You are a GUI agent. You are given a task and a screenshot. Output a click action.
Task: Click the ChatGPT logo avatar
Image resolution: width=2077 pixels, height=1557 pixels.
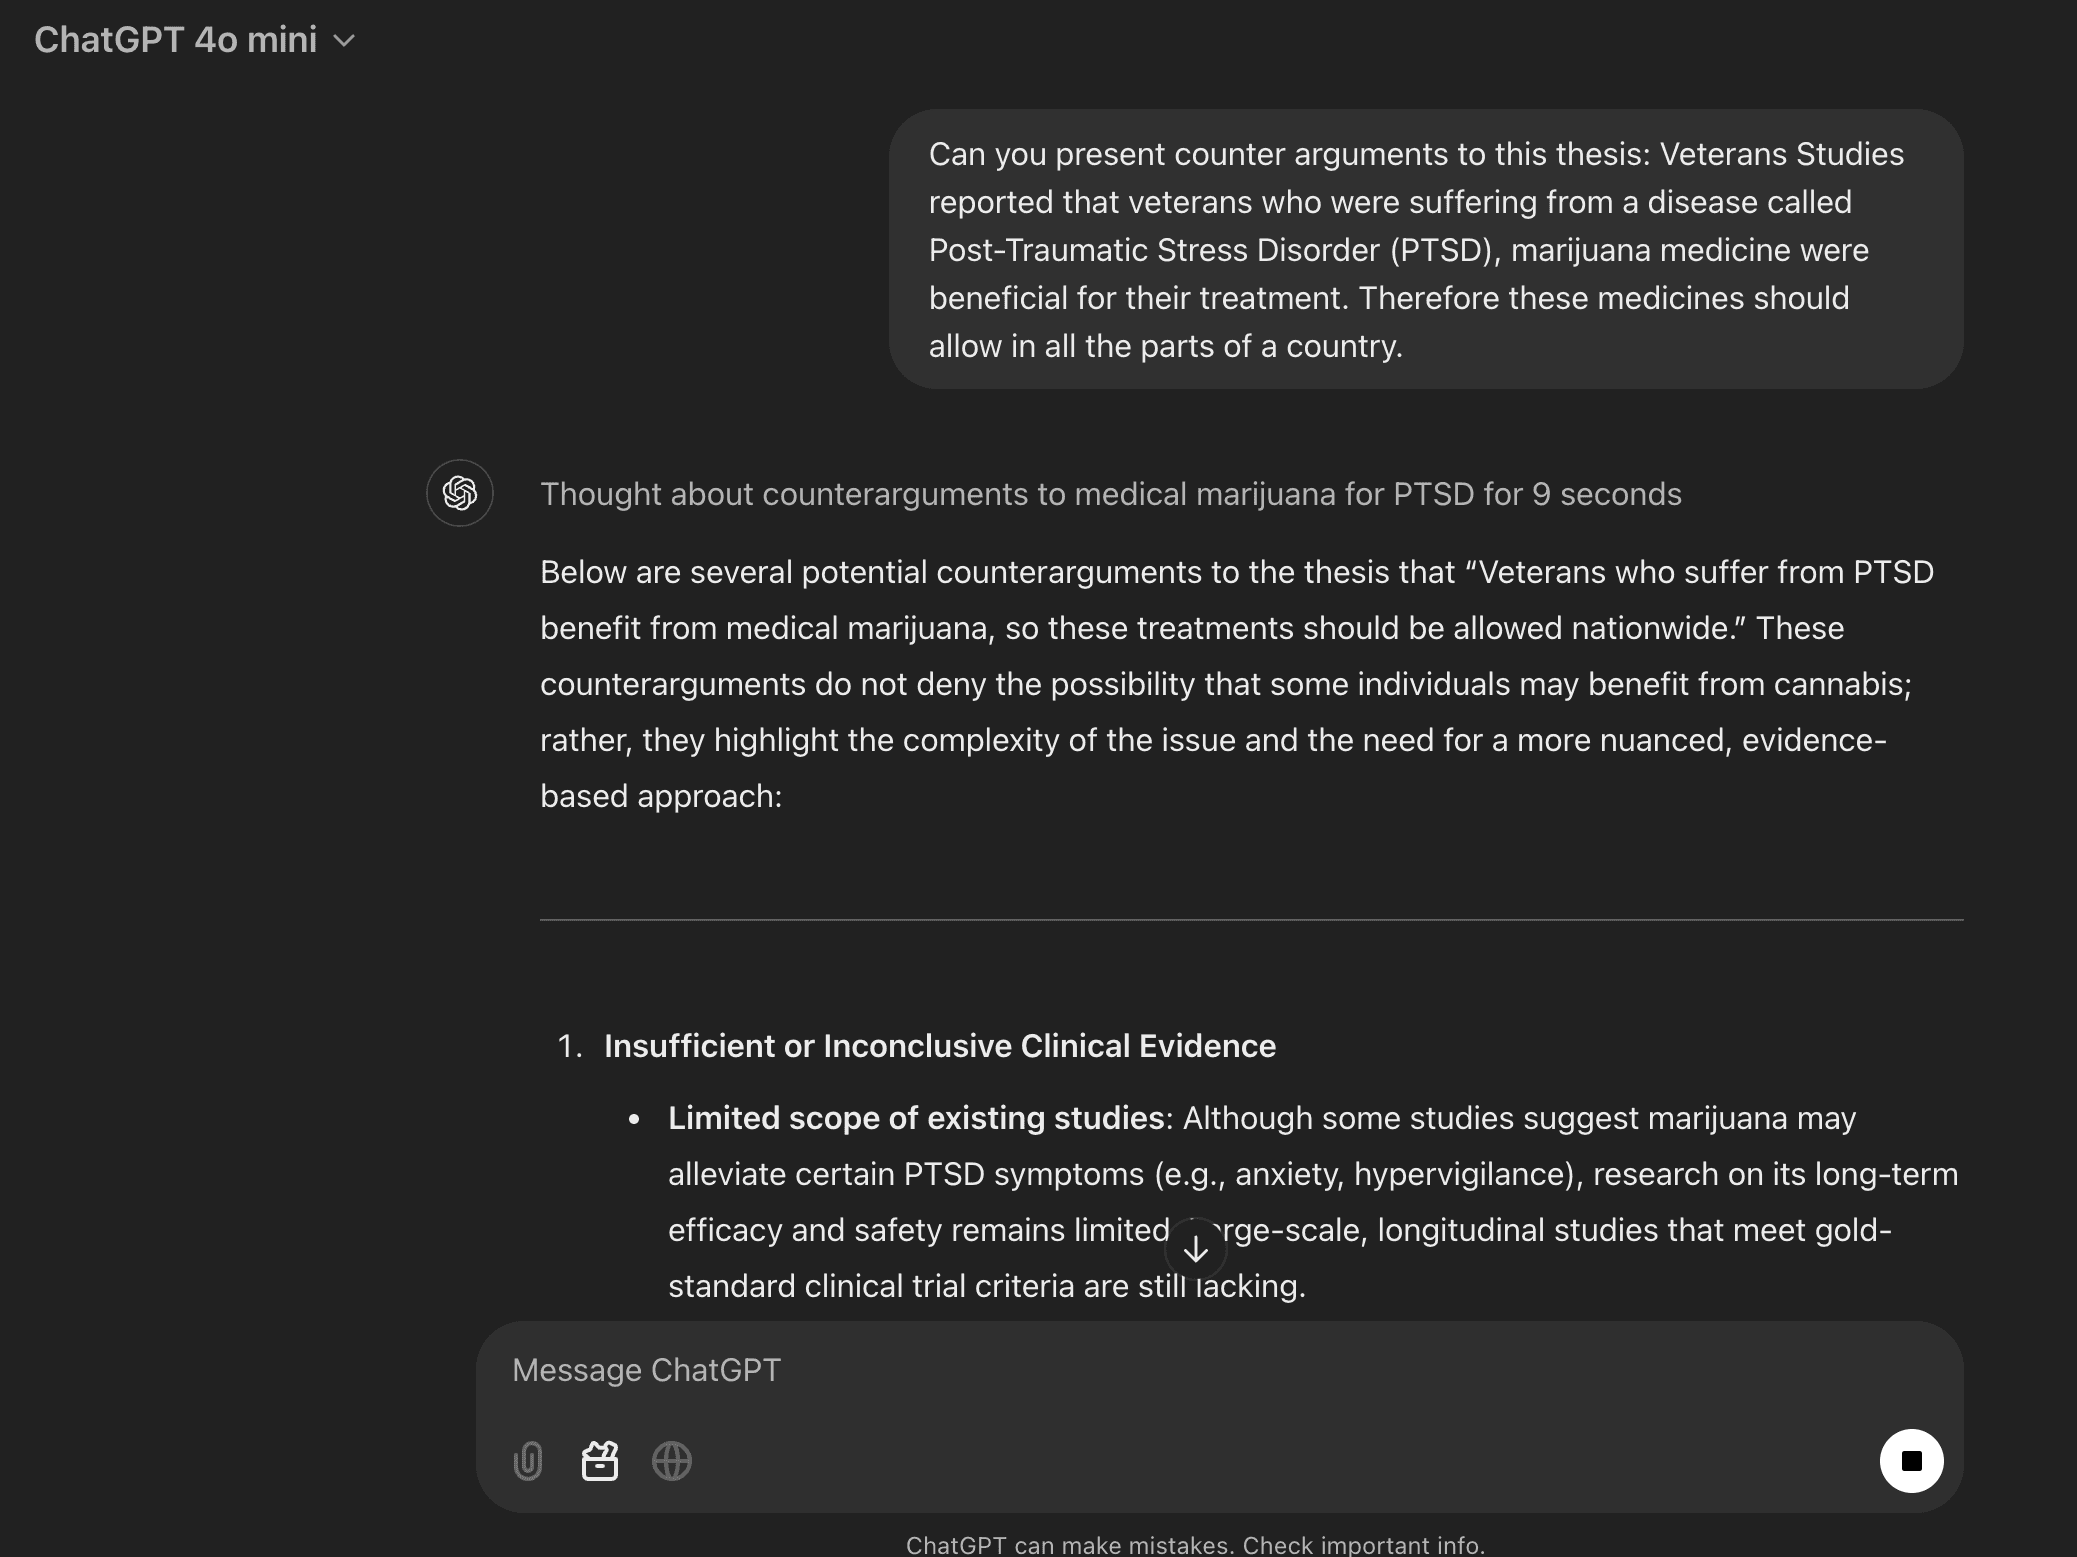pyautogui.click(x=460, y=493)
